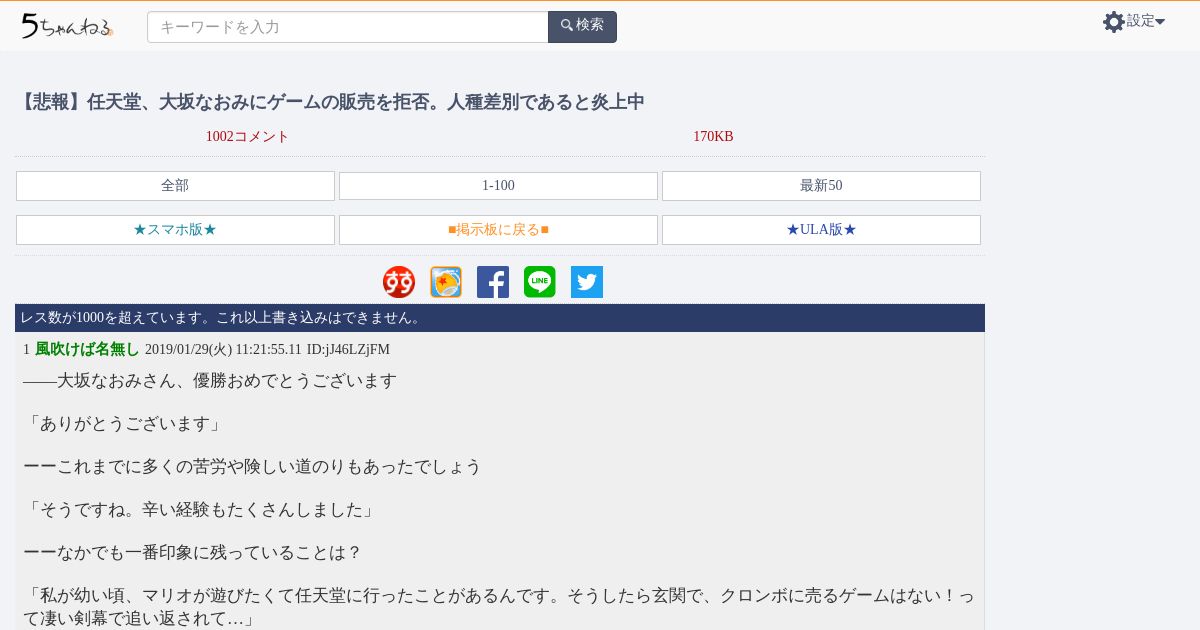The height and width of the screenshot is (630, 1200).
Task: Click the post number 1
Action: pos(26,349)
